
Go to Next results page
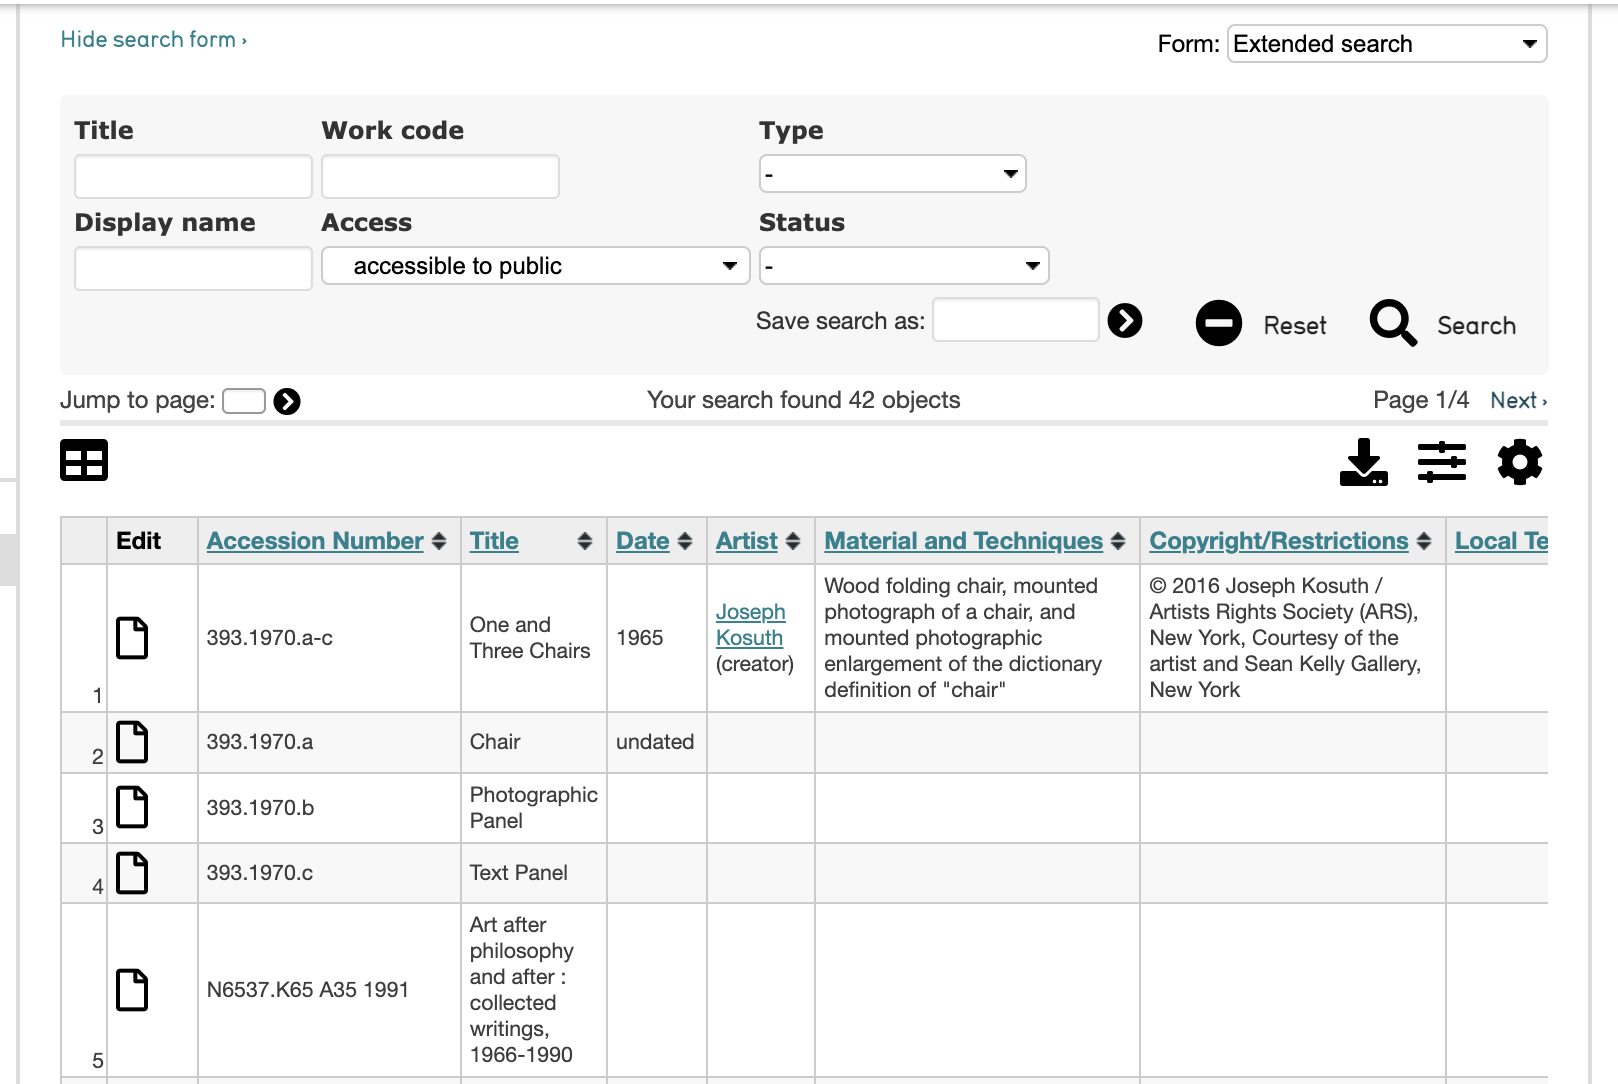1519,401
